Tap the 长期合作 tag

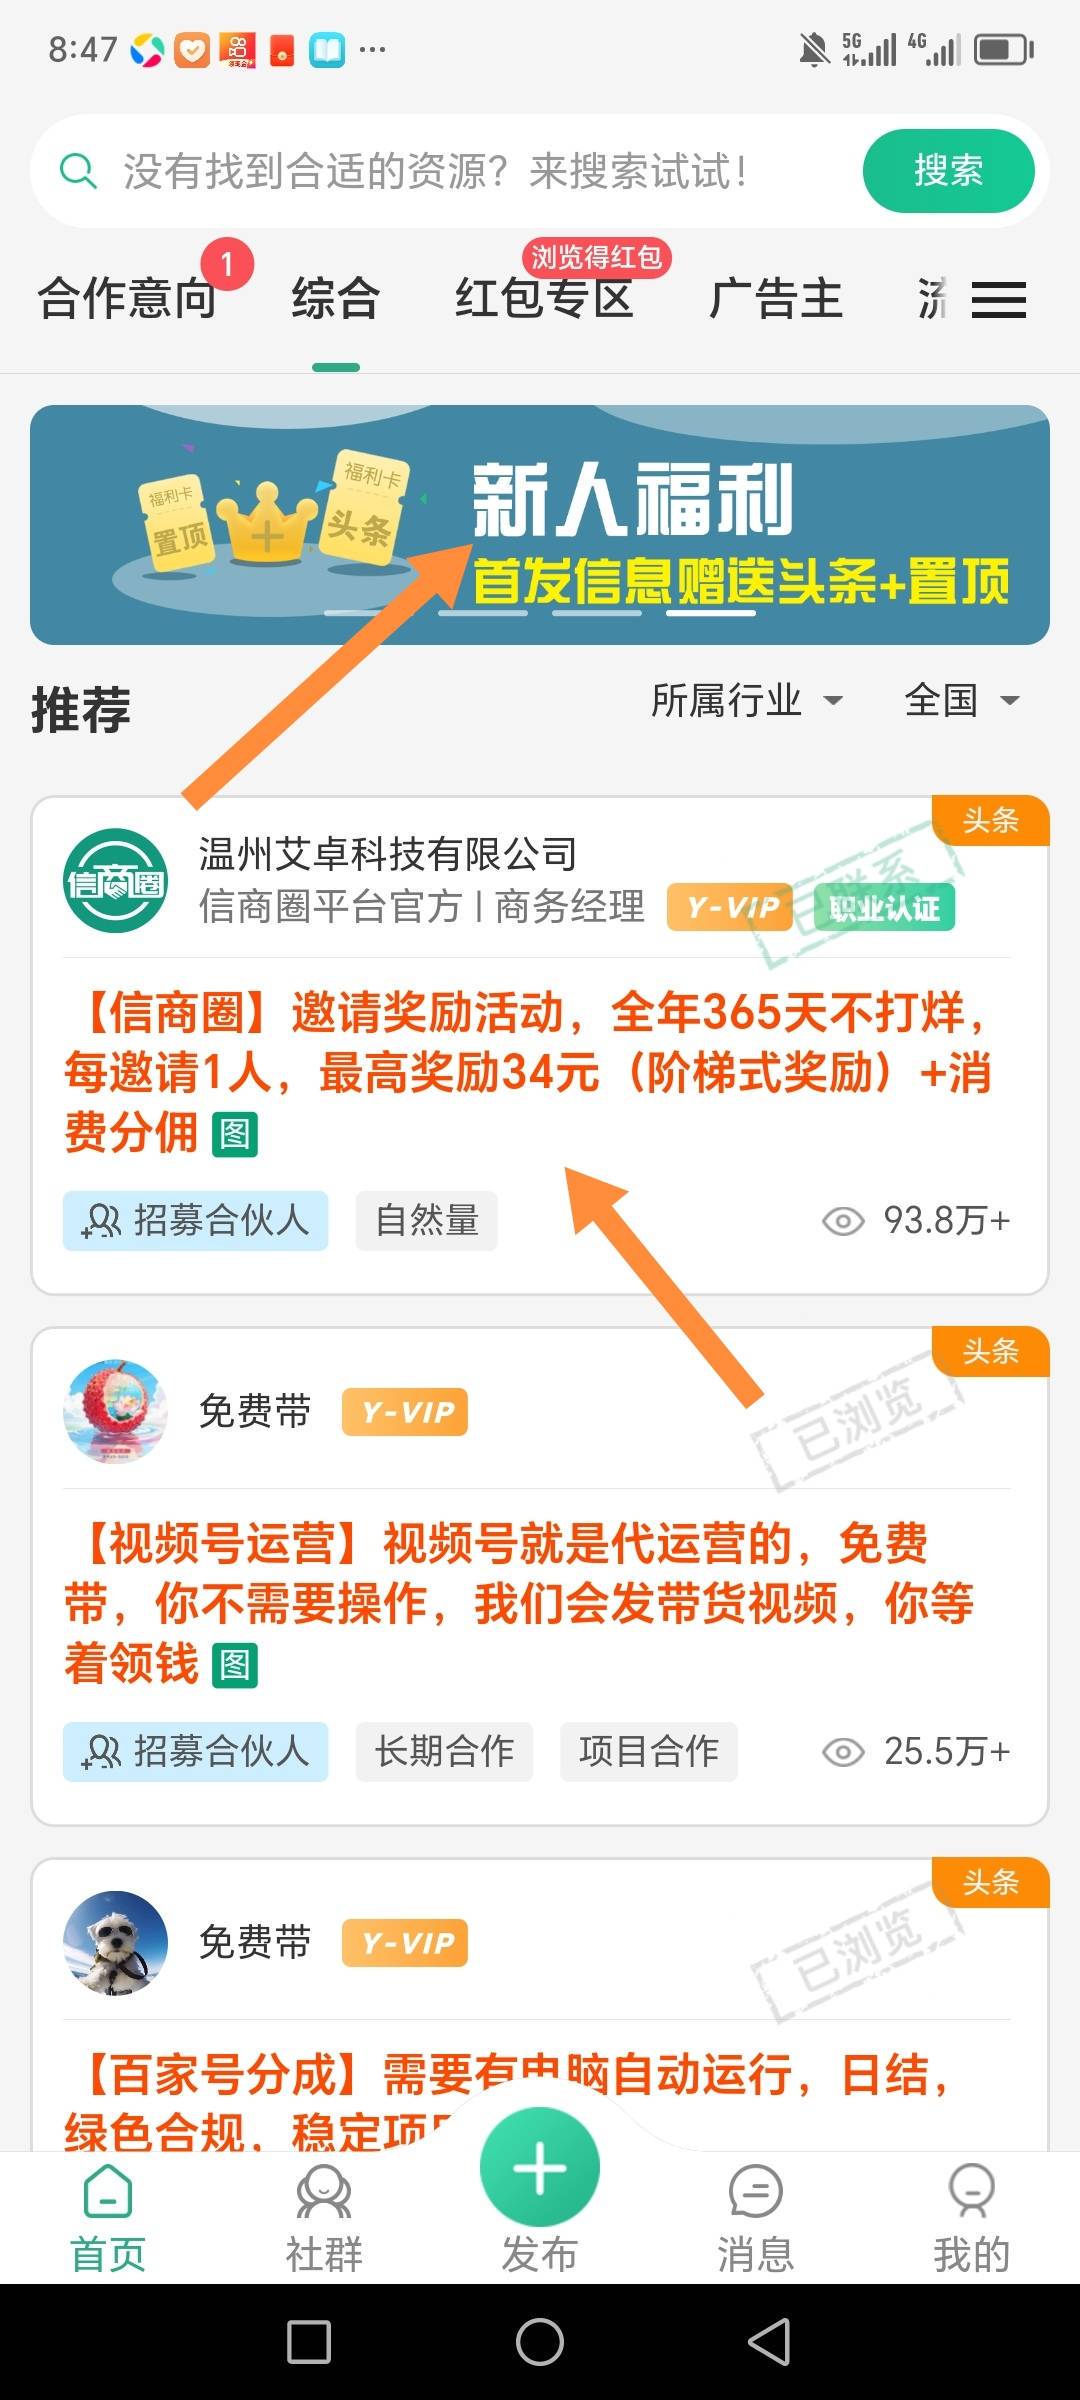coord(444,1751)
